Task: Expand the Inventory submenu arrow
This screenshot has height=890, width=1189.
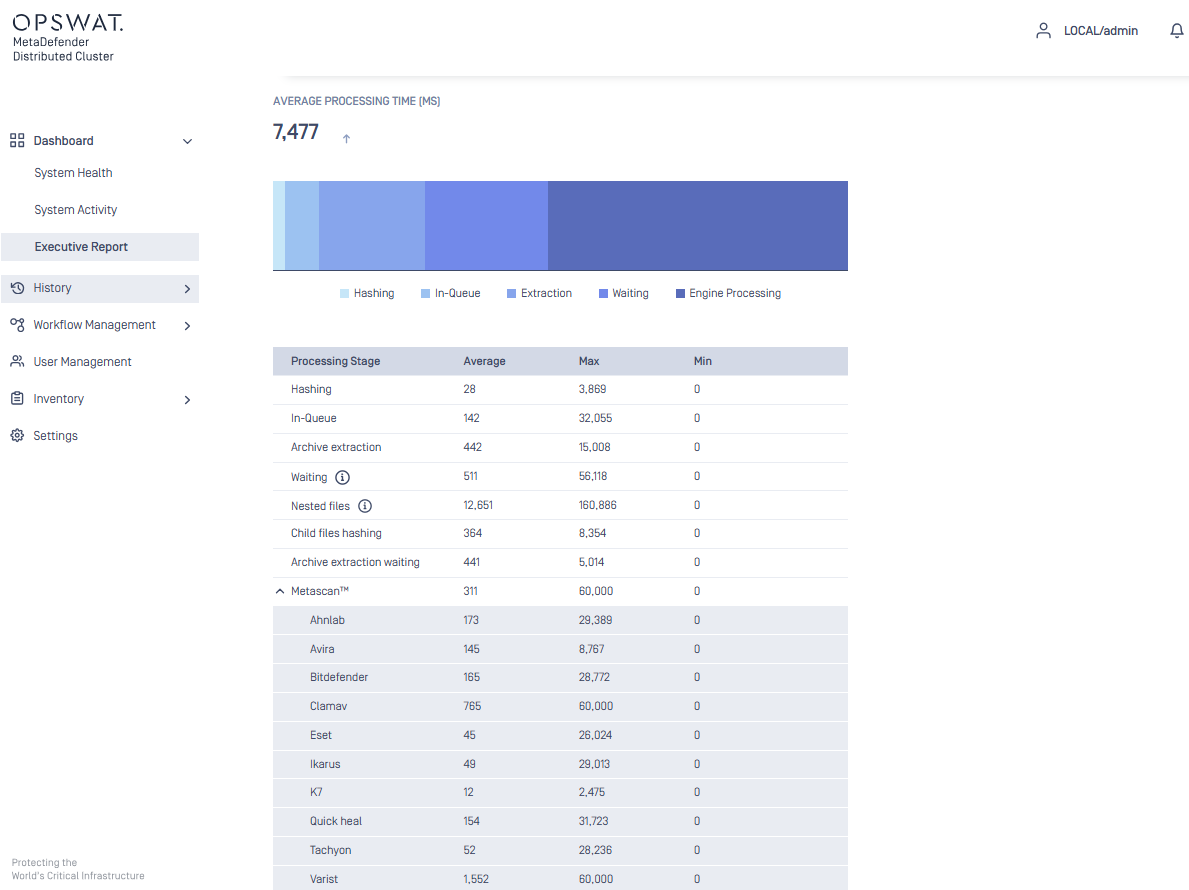Action: click(x=187, y=400)
